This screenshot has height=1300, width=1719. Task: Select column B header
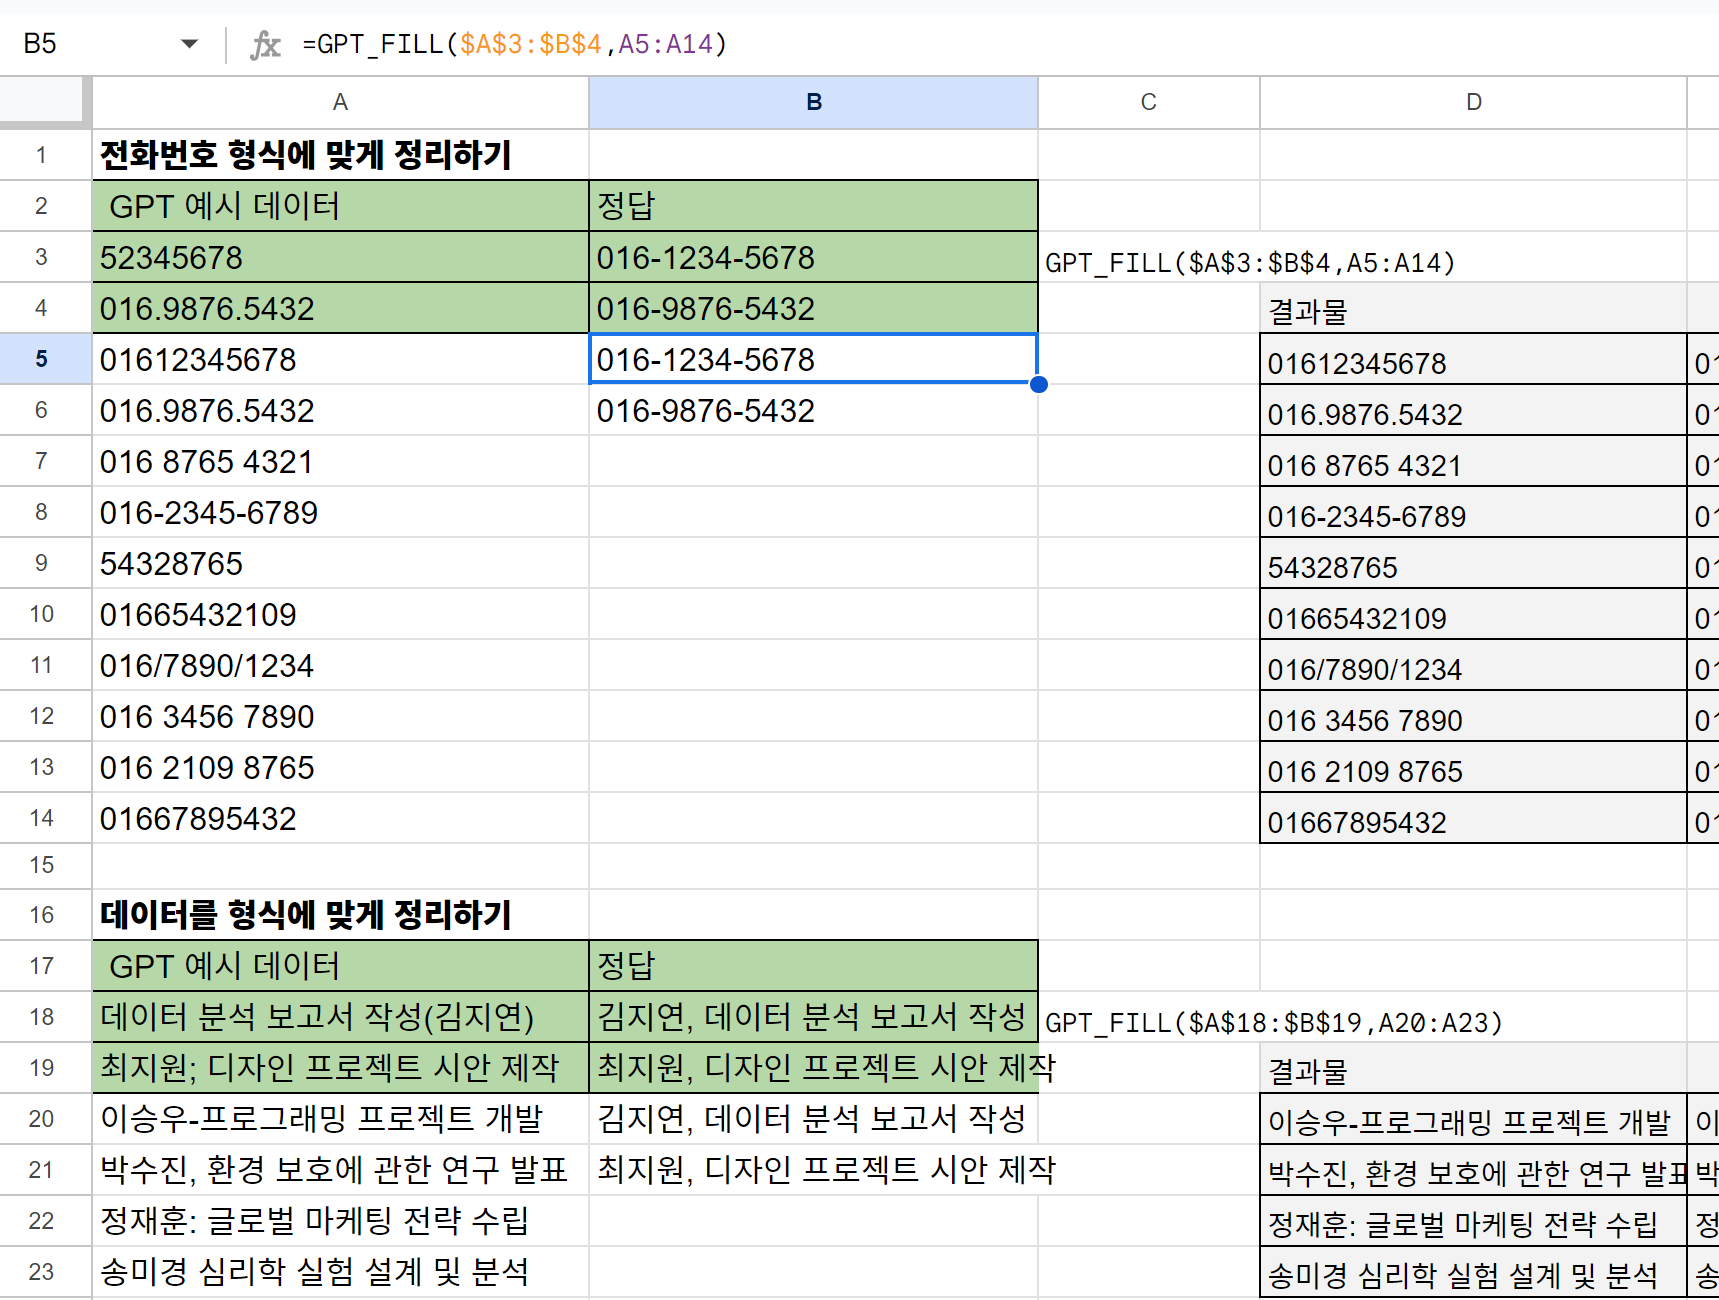coord(814,102)
